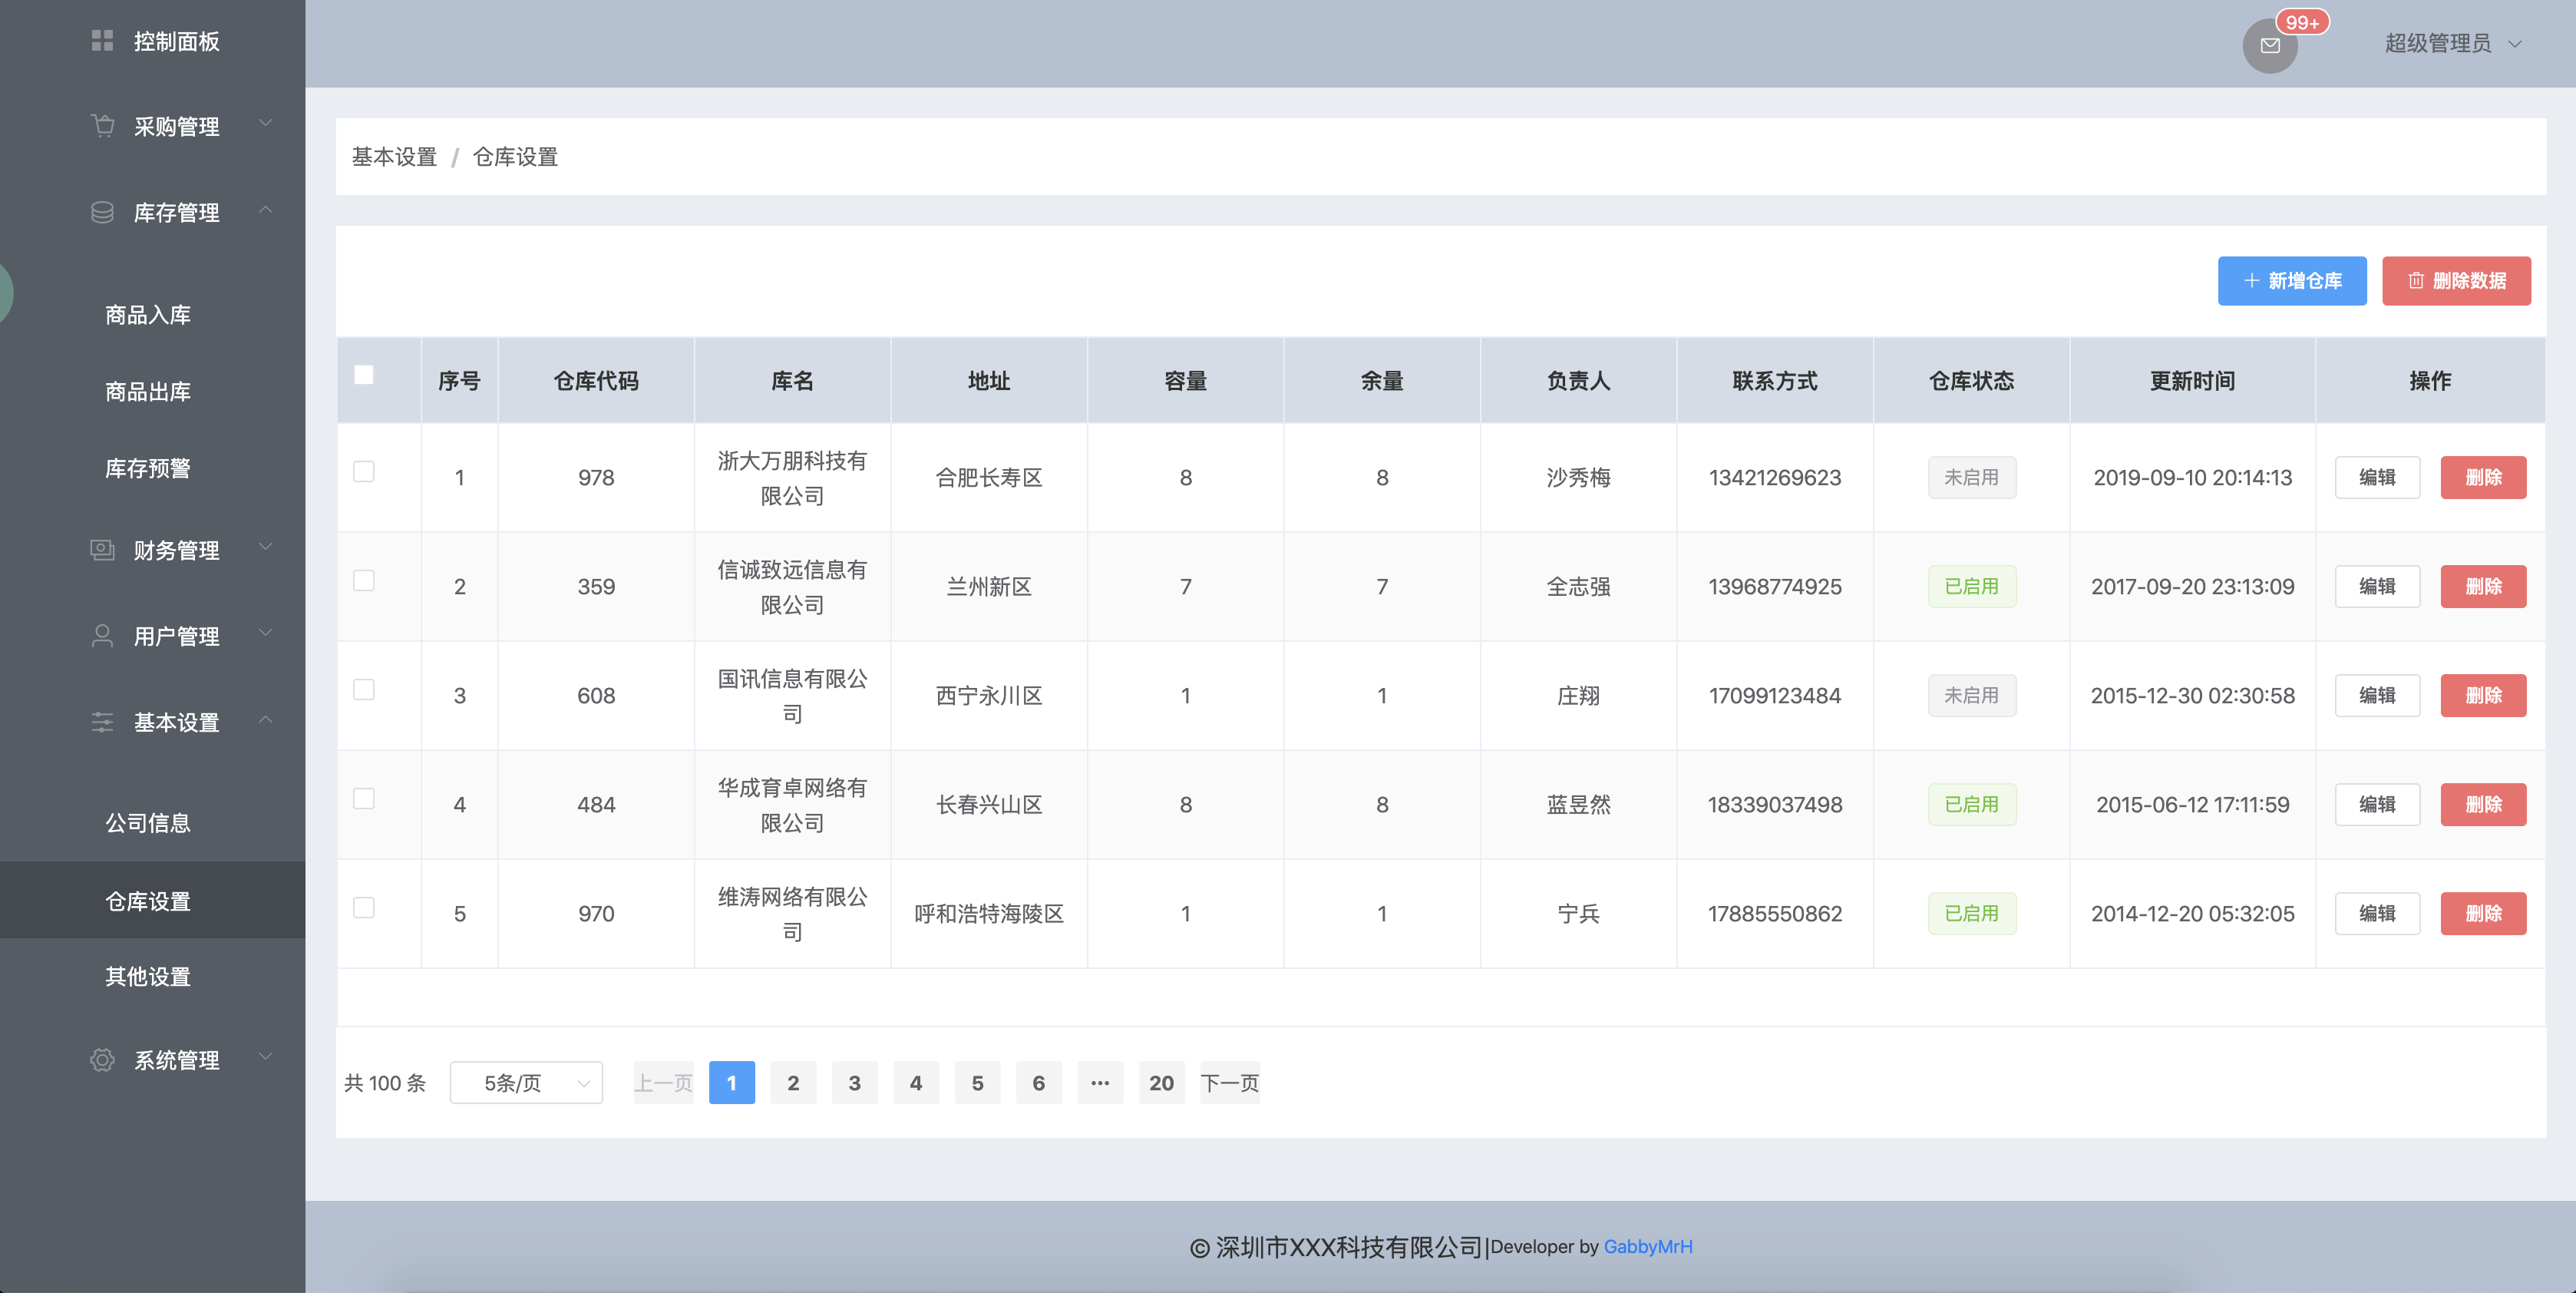The image size is (2576, 1293).
Task: Click the 删除数据 button
Action: click(2456, 281)
